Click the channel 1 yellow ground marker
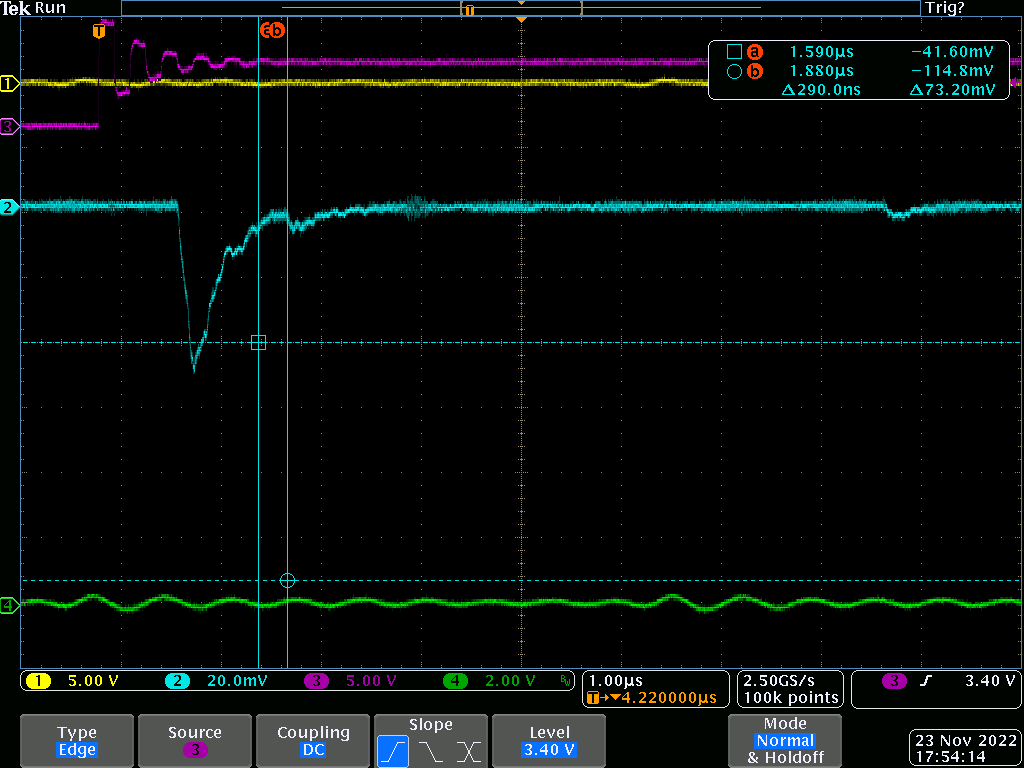1024x768 pixels. coord(9,84)
